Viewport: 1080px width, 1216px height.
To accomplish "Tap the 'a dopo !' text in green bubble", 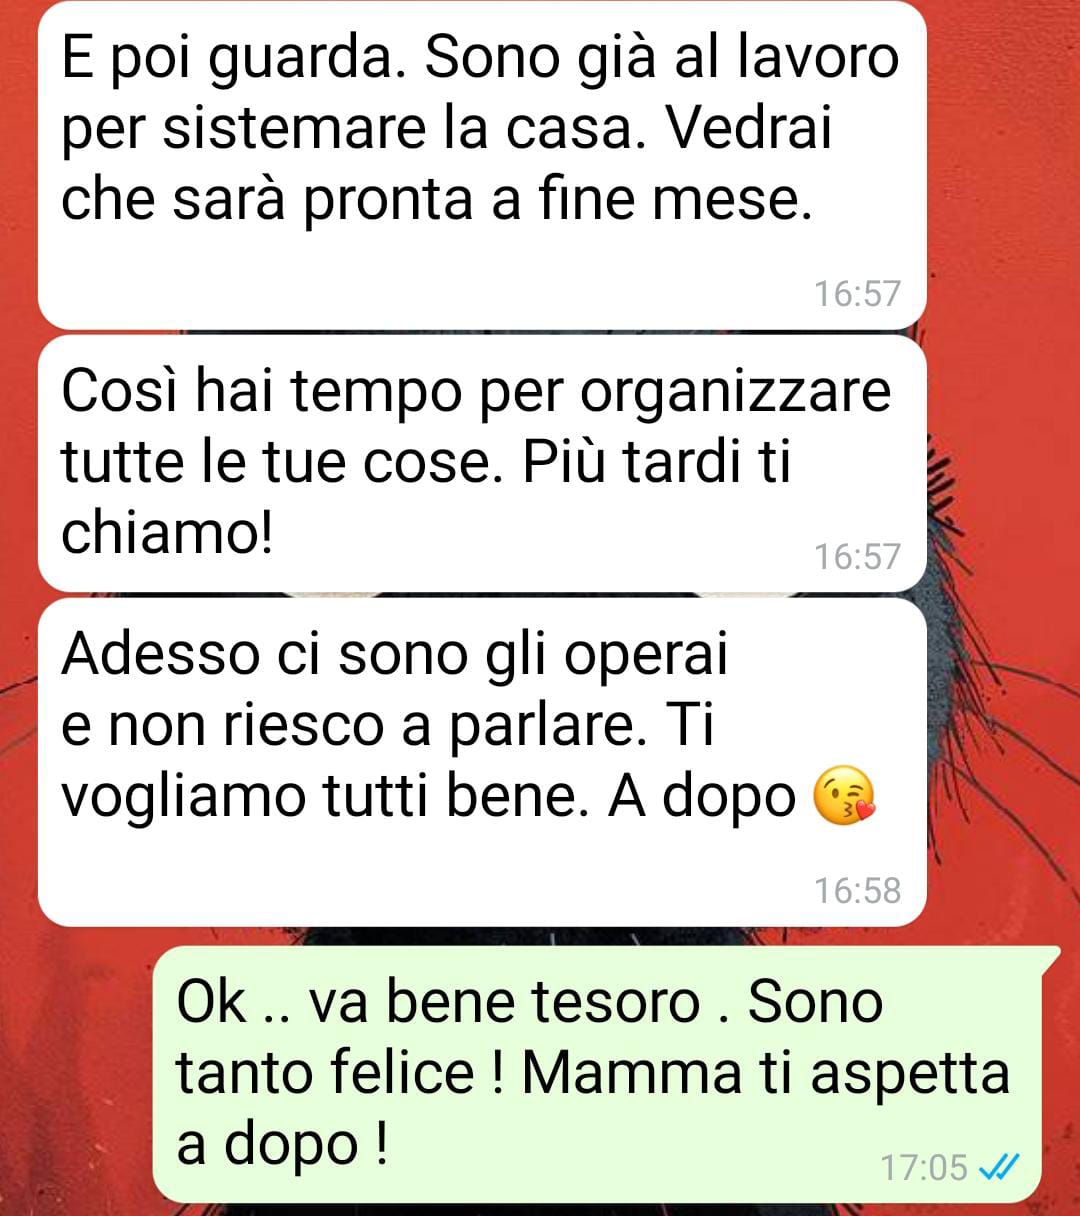I will (282, 1146).
